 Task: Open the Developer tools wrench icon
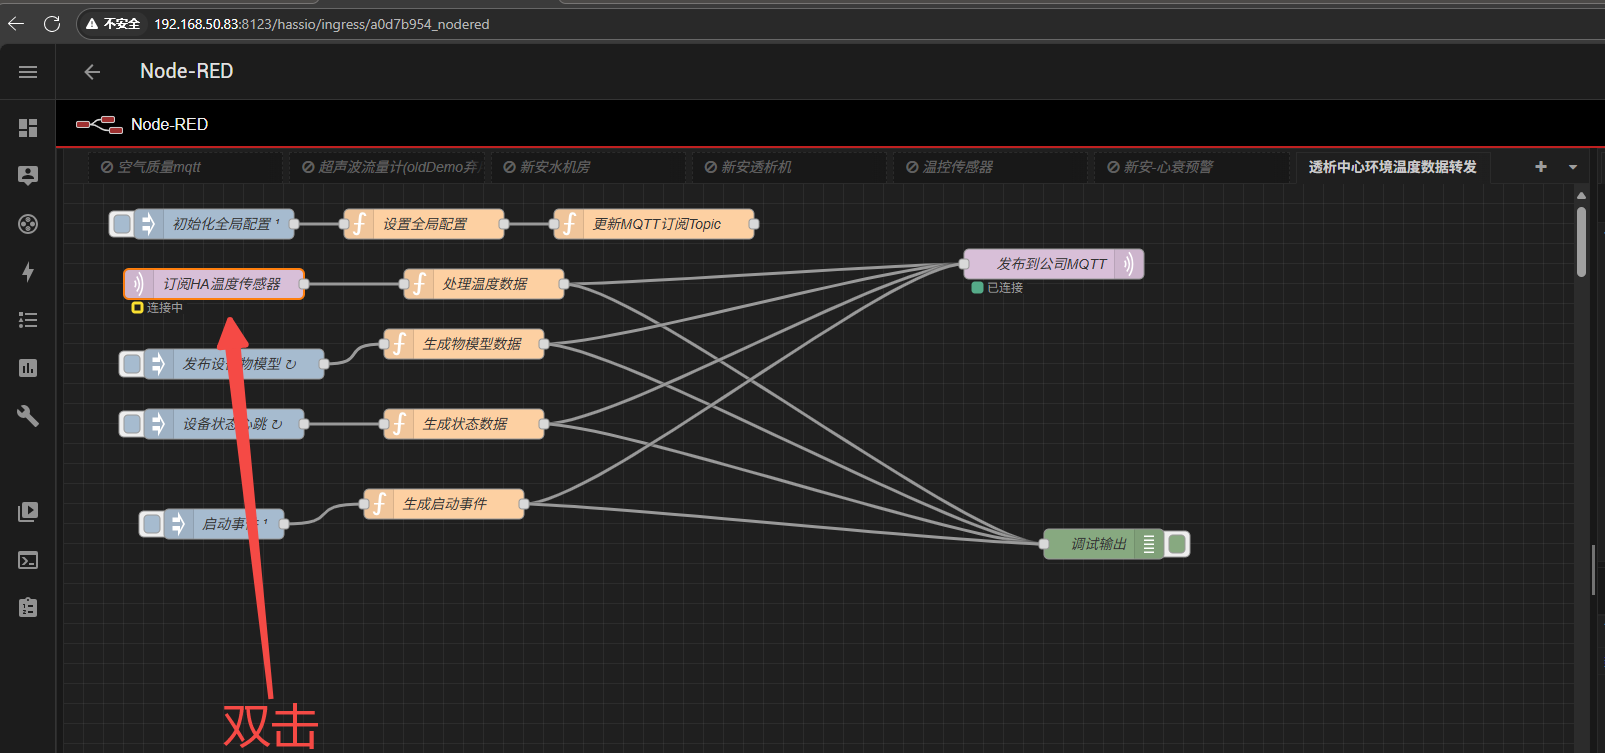point(28,416)
